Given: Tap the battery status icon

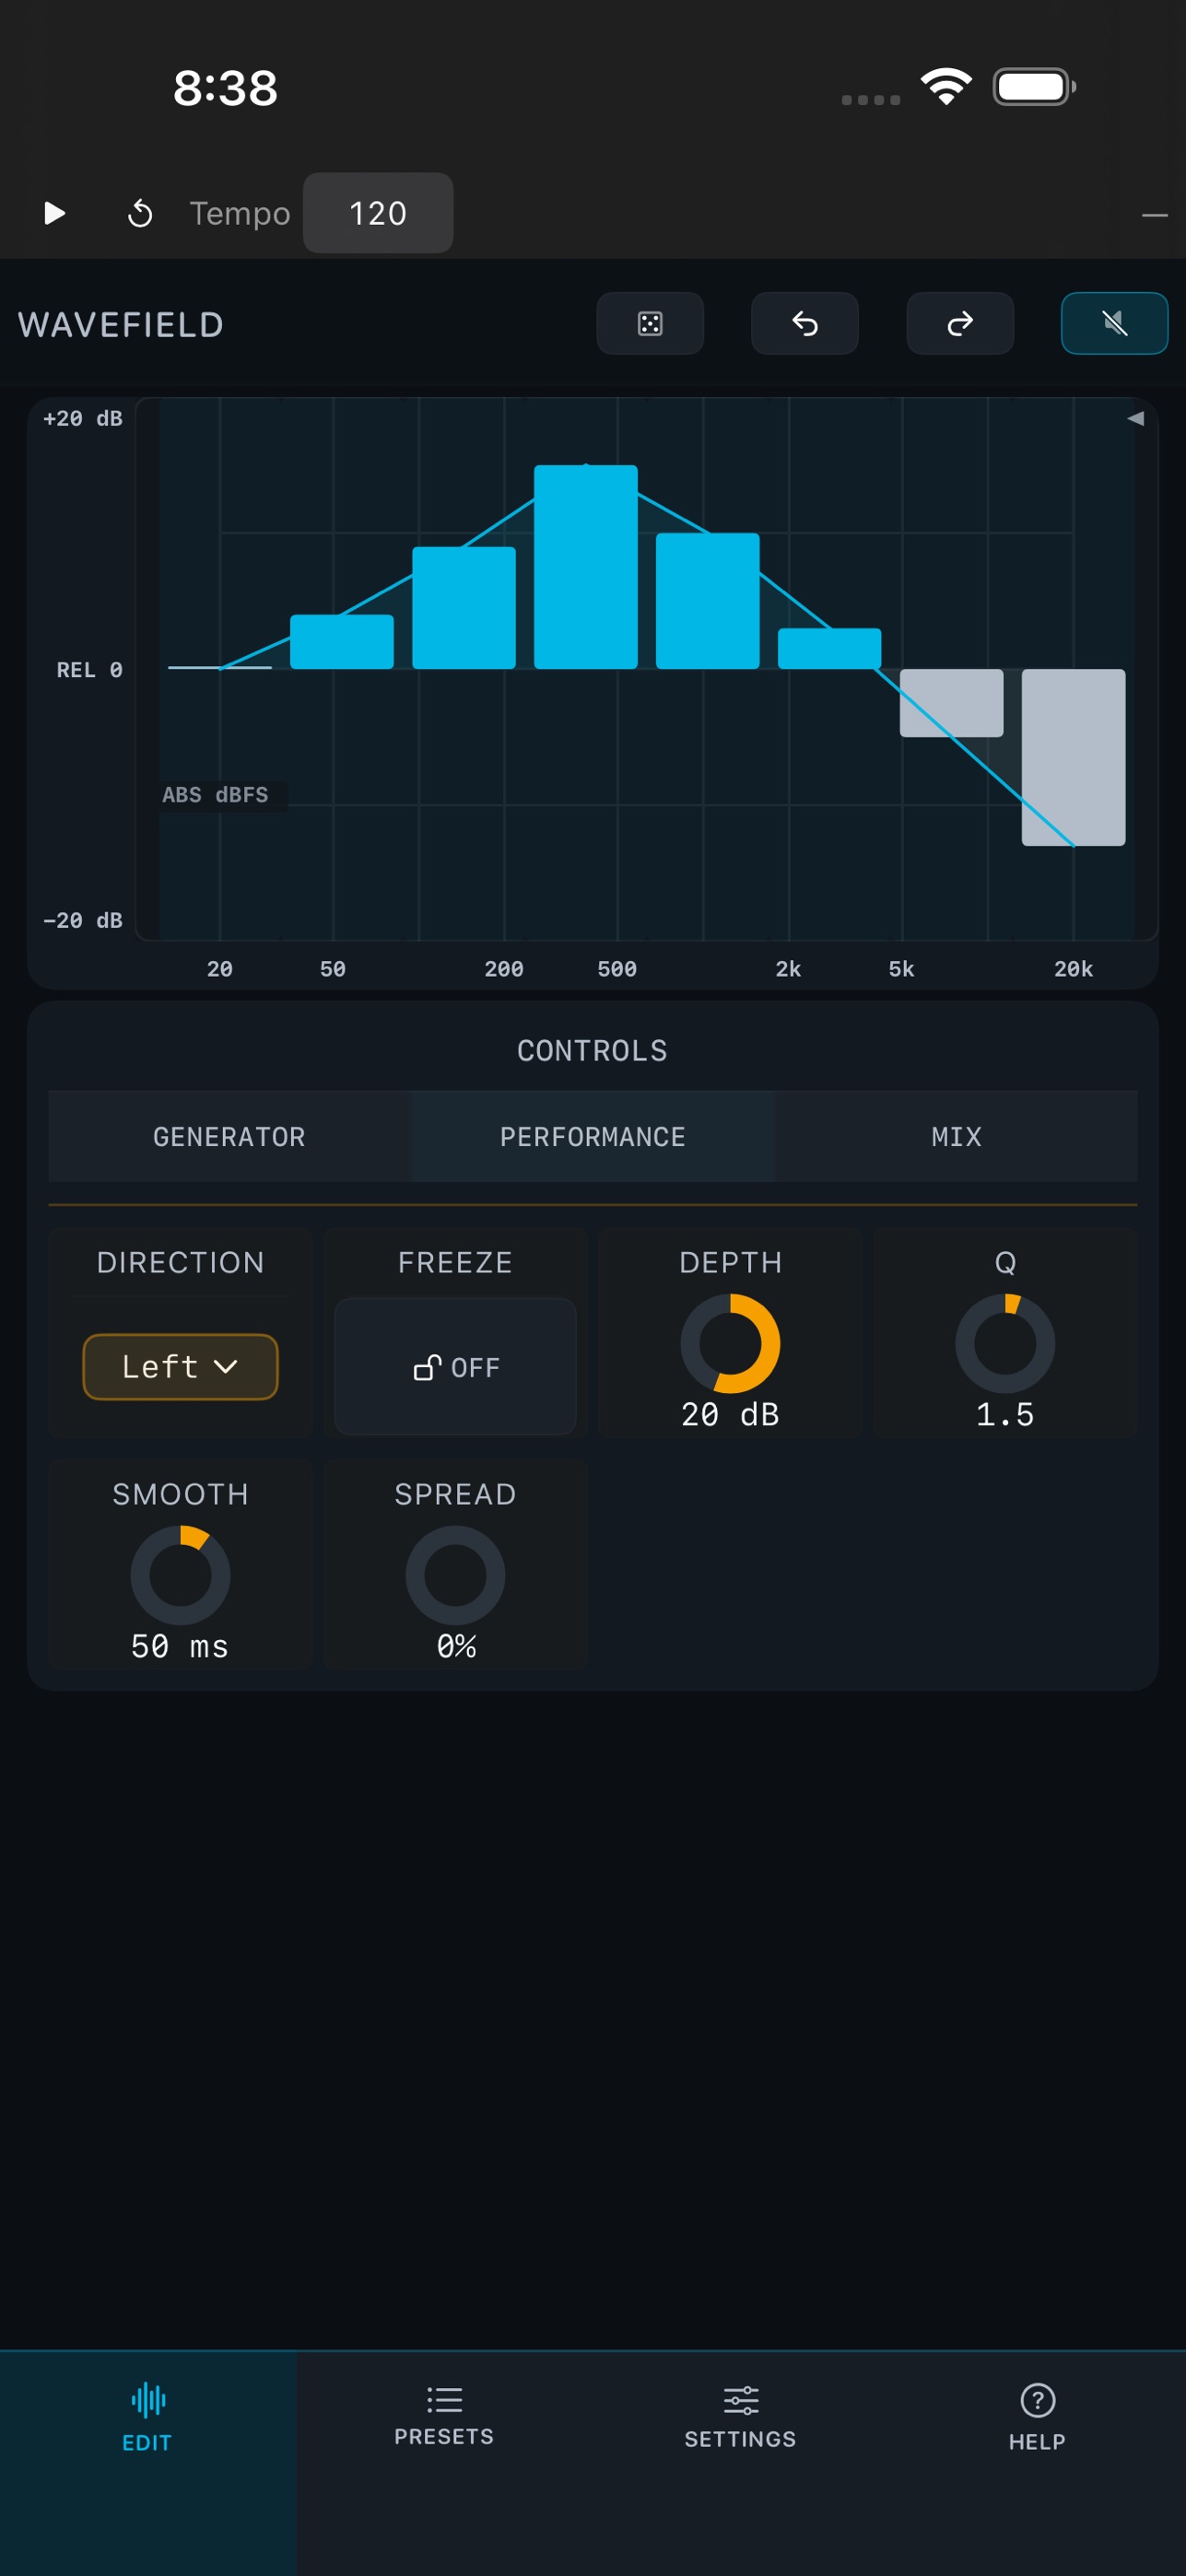Looking at the screenshot, I should (x=1034, y=86).
